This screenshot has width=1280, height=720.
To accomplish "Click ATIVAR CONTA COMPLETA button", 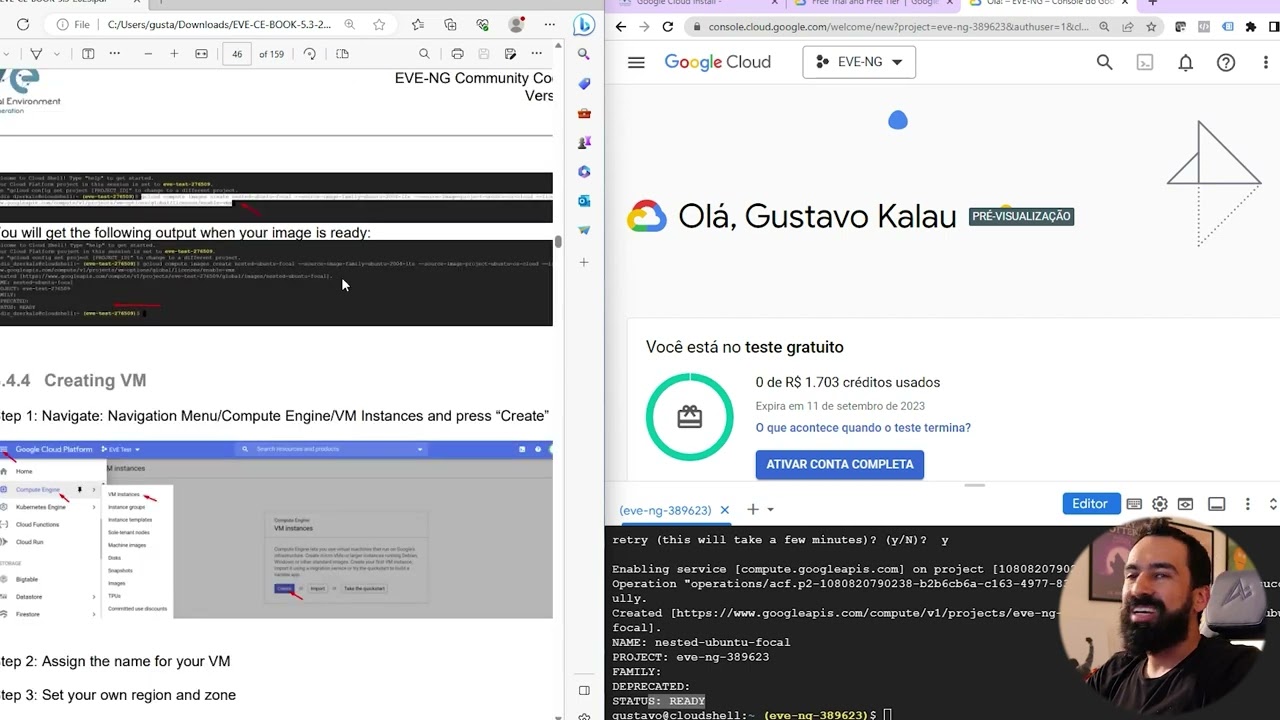I will (840, 464).
